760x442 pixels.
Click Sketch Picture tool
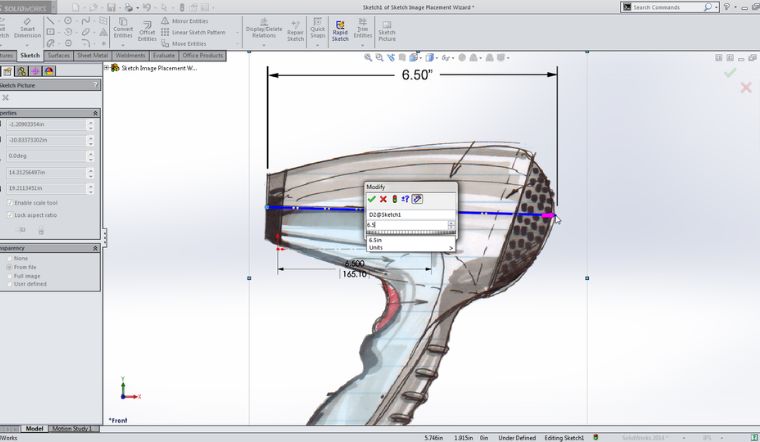pyautogui.click(x=387, y=31)
